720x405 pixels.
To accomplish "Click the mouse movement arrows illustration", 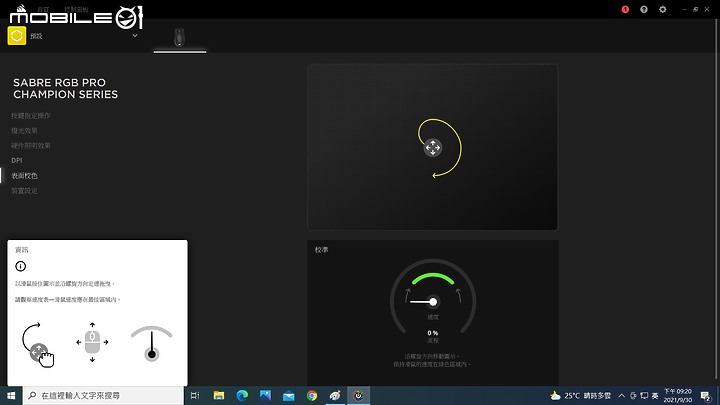I will click(x=92, y=342).
